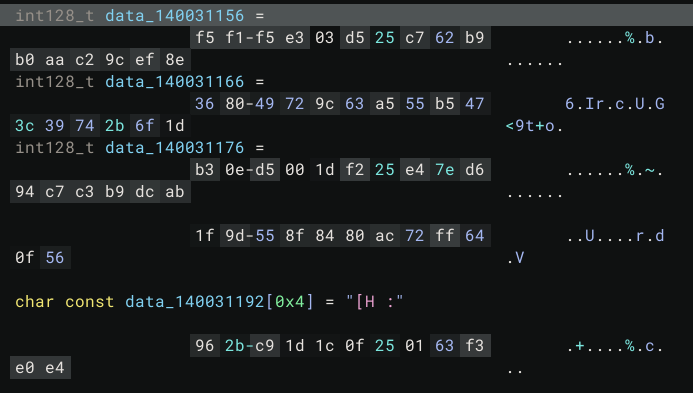Click hex byte 64
Image resolution: width=693 pixels, height=393 pixels.
tap(474, 236)
